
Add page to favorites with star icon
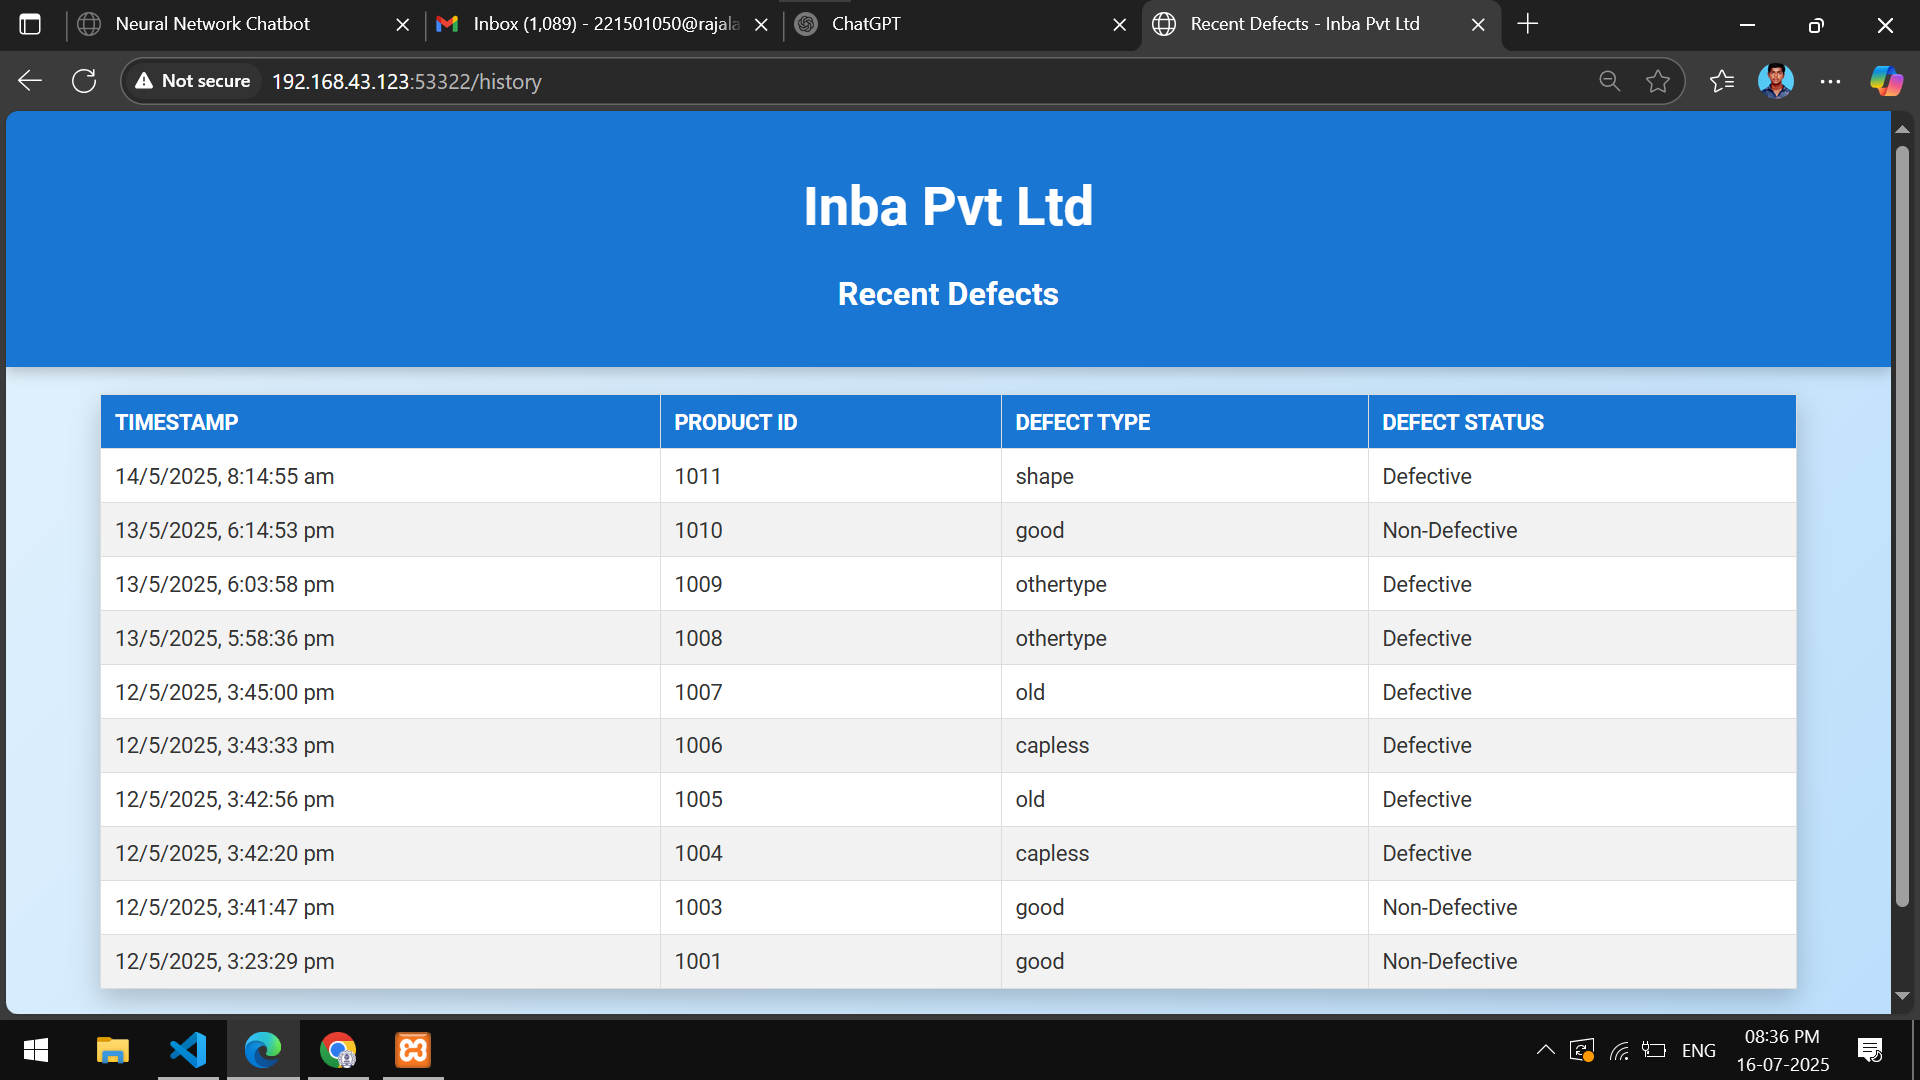click(1658, 81)
